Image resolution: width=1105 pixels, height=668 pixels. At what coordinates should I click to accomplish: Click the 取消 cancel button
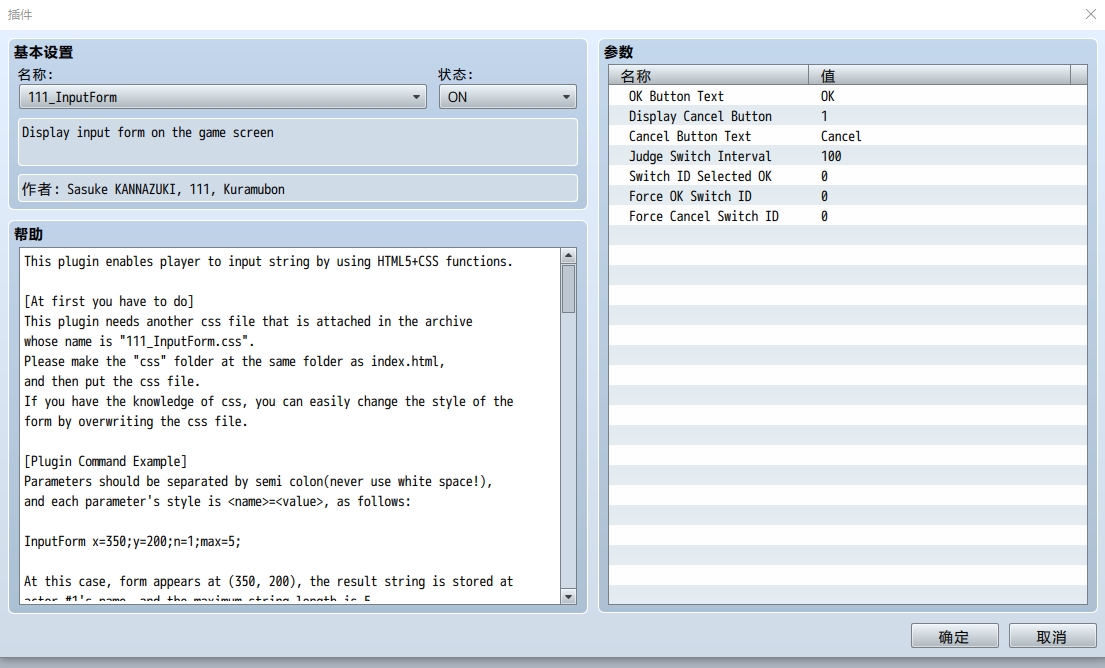(1052, 636)
